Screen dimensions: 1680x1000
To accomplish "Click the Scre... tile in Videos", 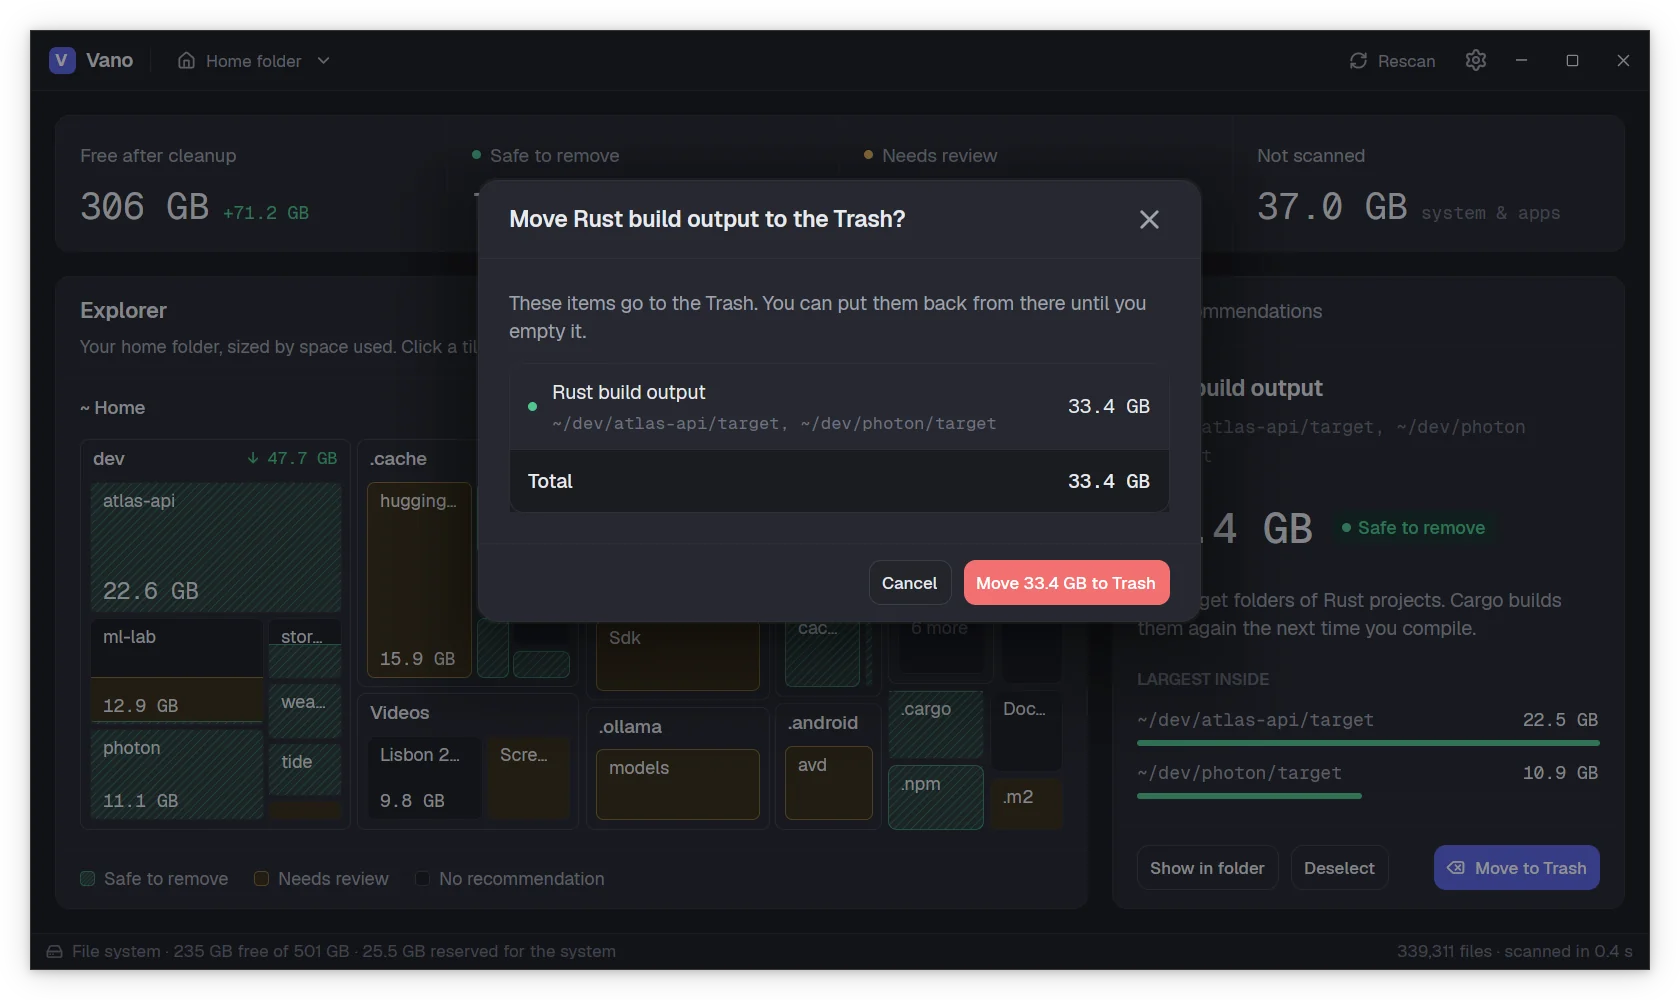I will [528, 778].
